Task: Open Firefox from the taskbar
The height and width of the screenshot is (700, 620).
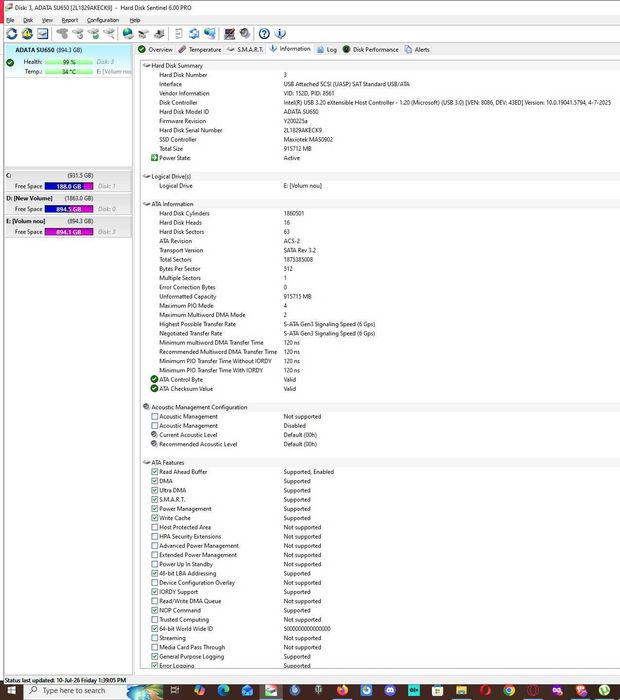Action: point(342,691)
